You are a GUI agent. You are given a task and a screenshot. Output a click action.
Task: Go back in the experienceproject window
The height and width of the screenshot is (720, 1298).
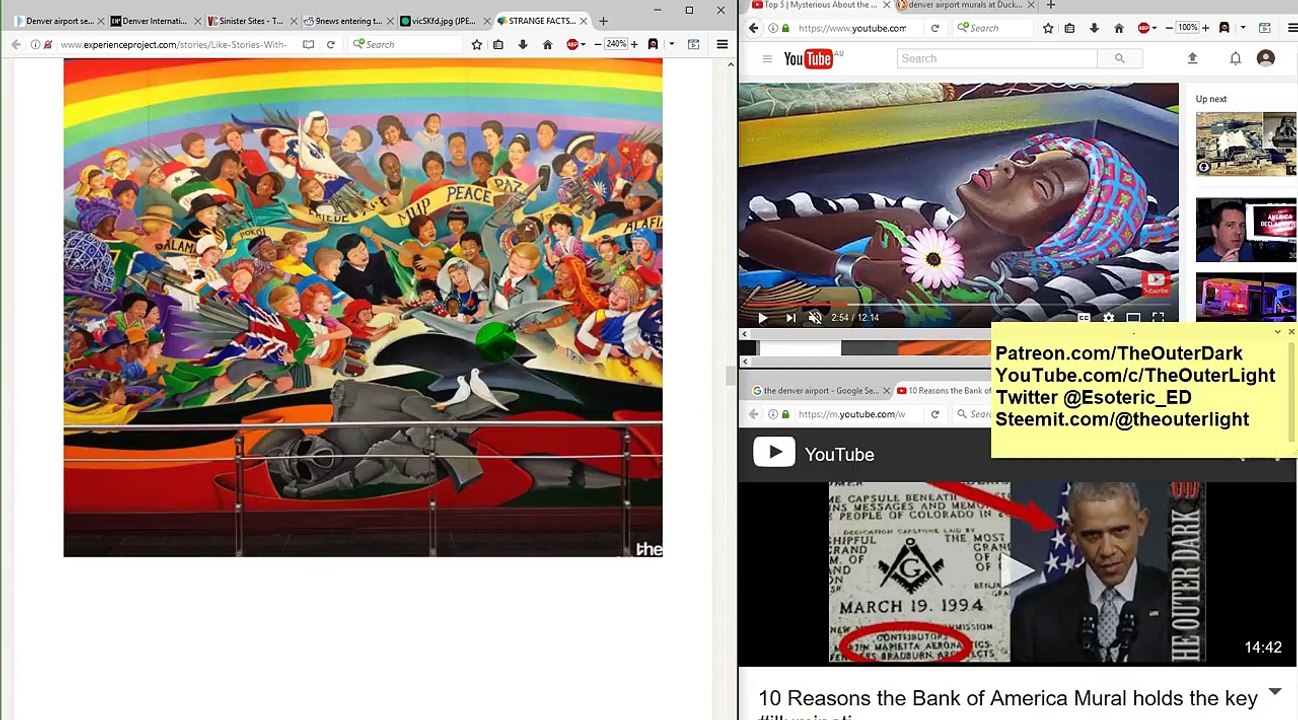[x=16, y=44]
